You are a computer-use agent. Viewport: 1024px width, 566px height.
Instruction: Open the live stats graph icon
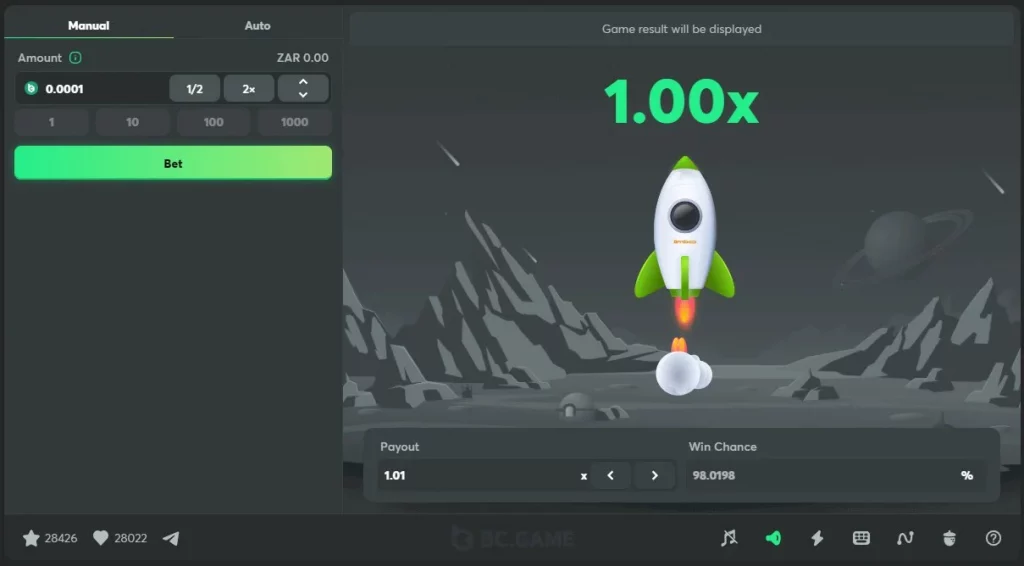tap(905, 538)
